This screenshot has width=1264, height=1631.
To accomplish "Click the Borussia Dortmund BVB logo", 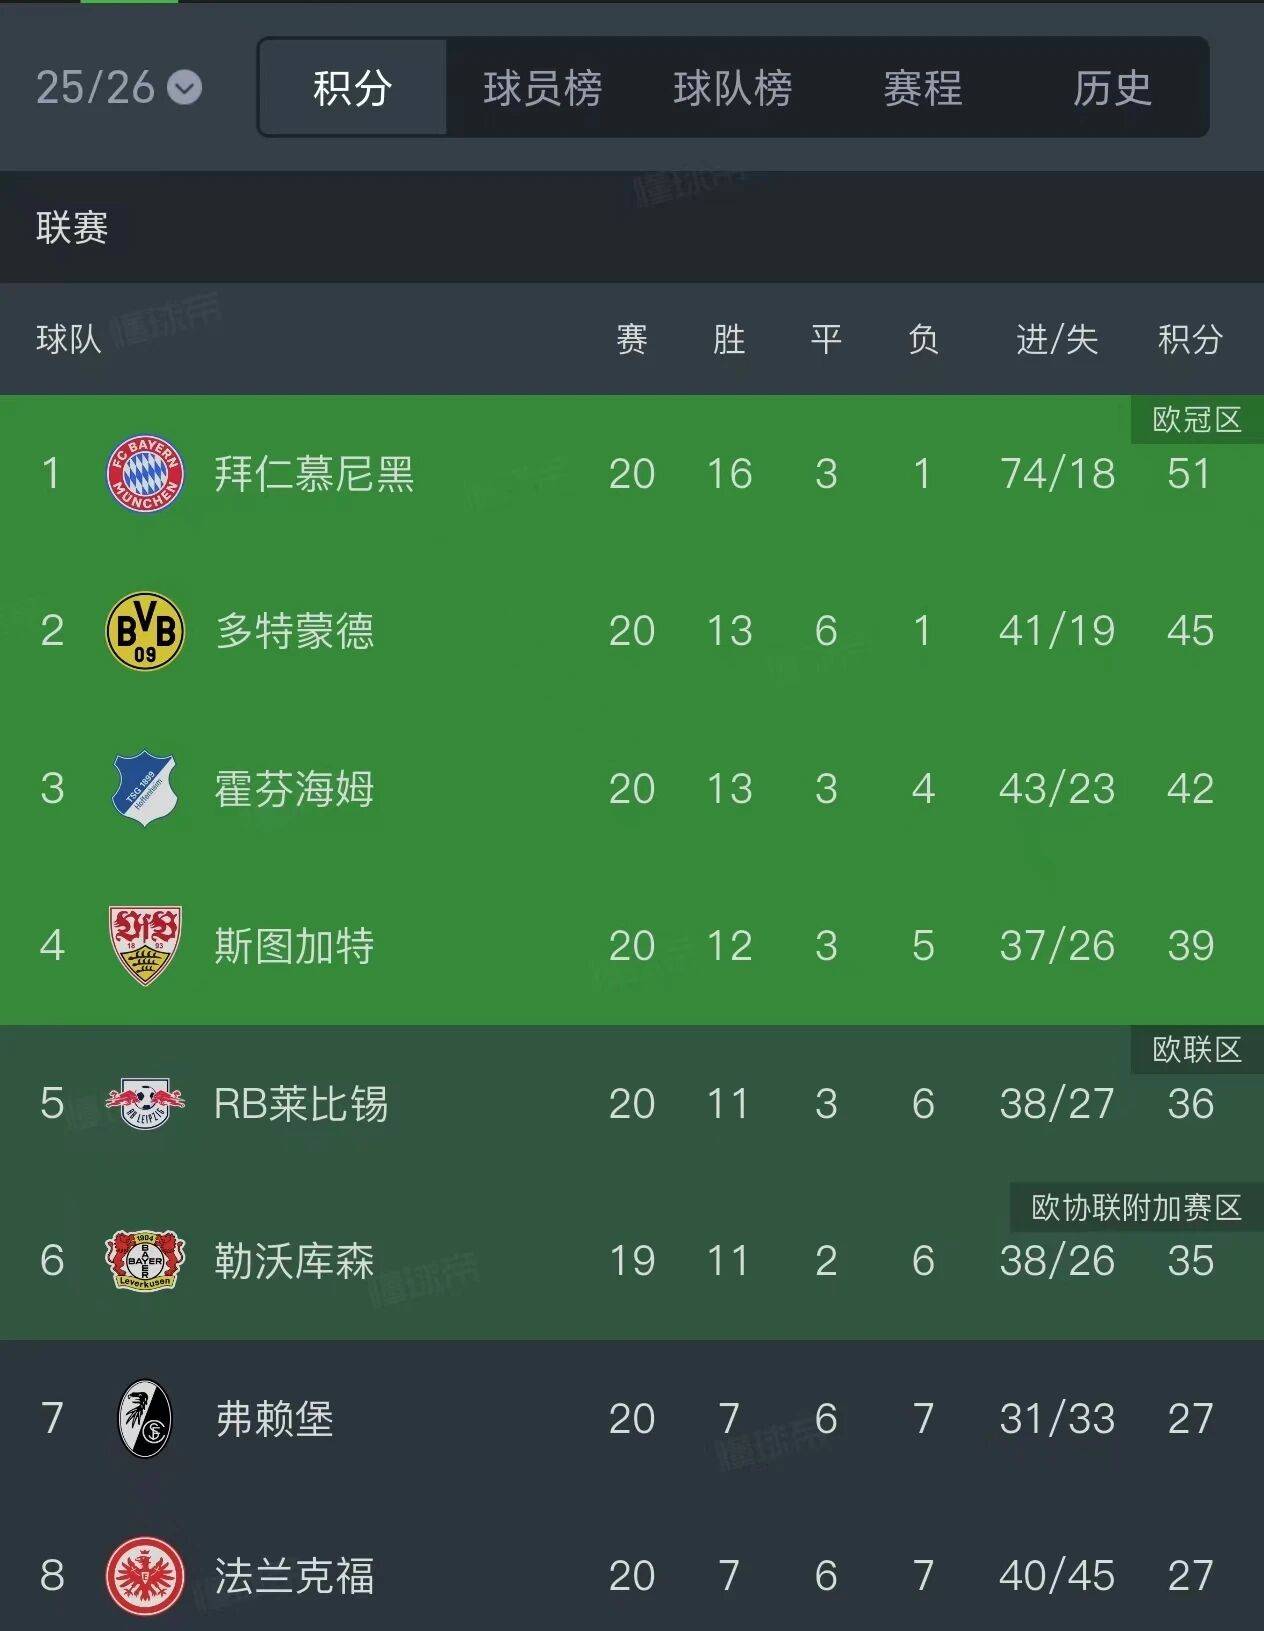I will [x=145, y=631].
